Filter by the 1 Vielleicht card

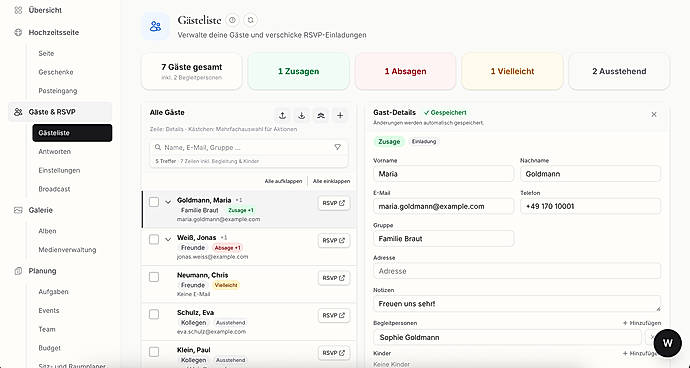[512, 71]
